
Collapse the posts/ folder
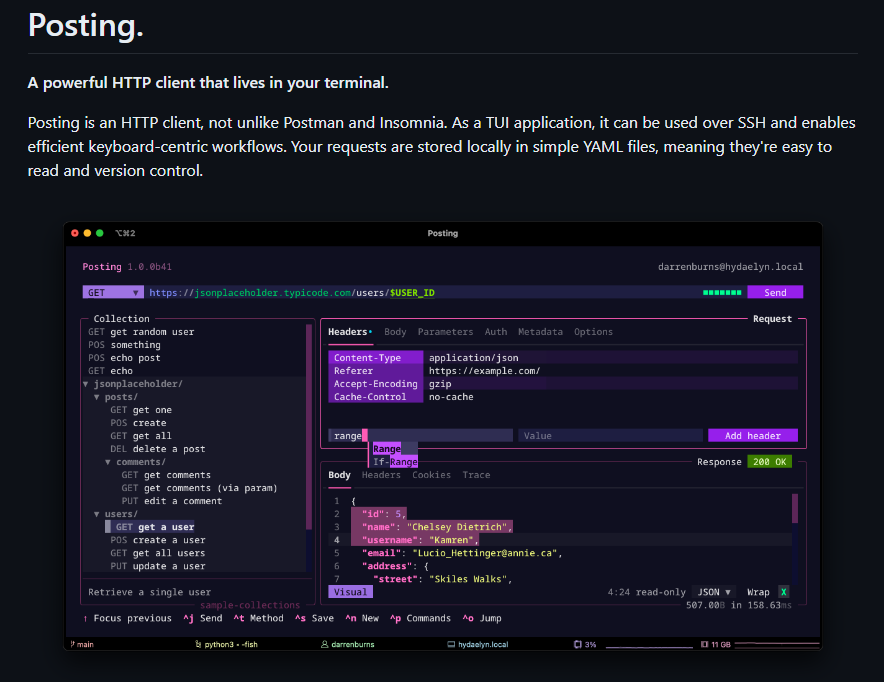click(x=97, y=397)
